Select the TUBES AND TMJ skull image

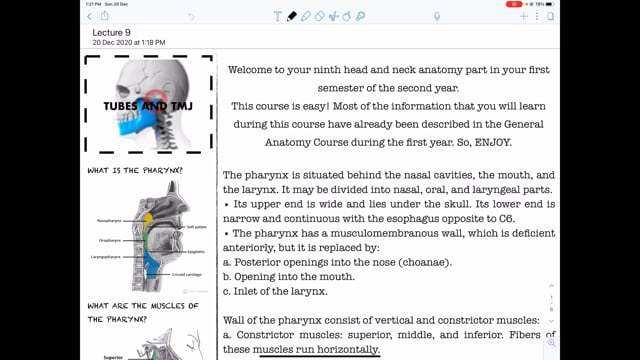tap(149, 104)
